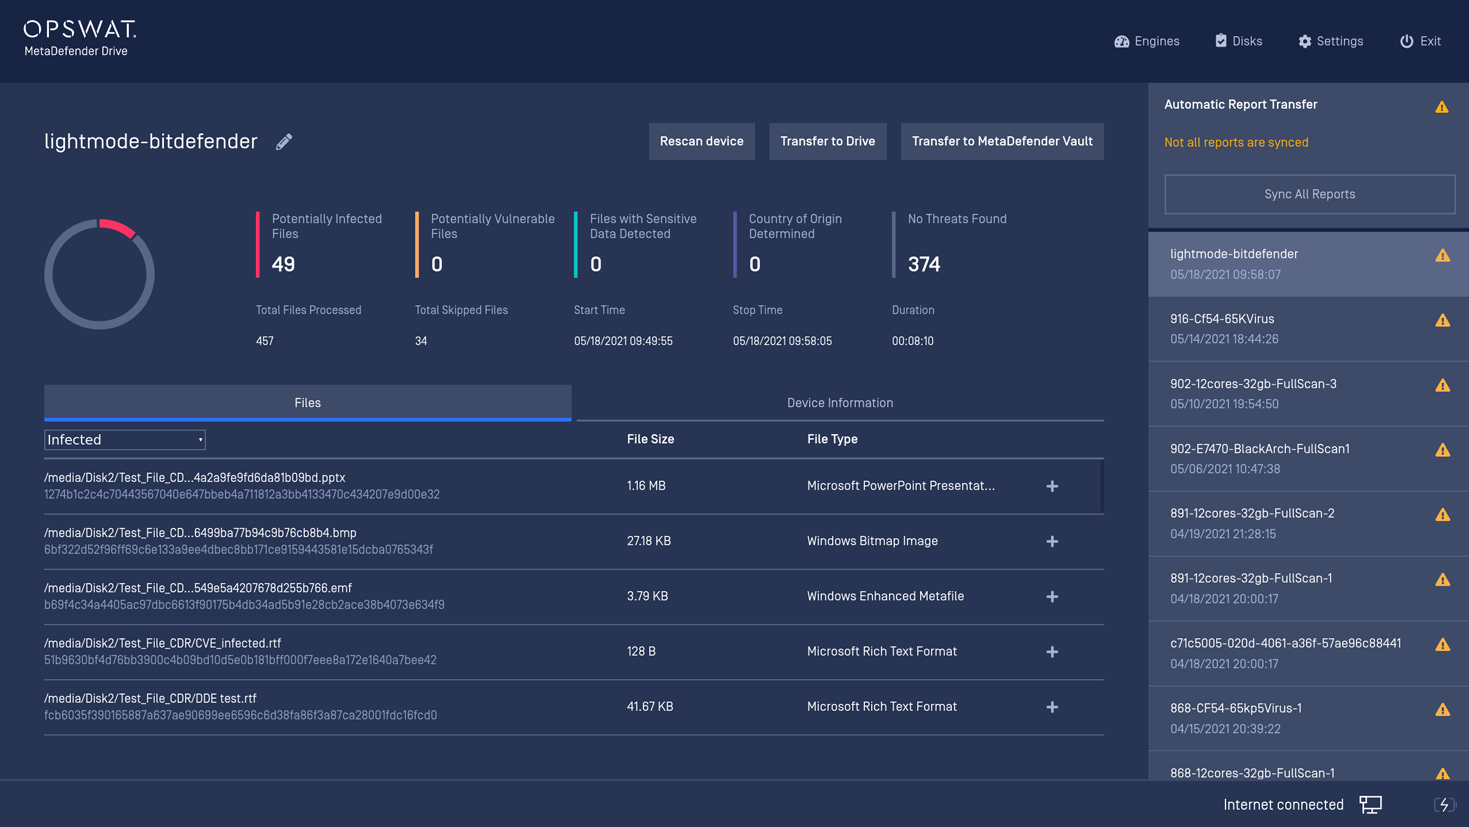Click the pencil icon to rename lightmode-bitdefender

pyautogui.click(x=284, y=142)
